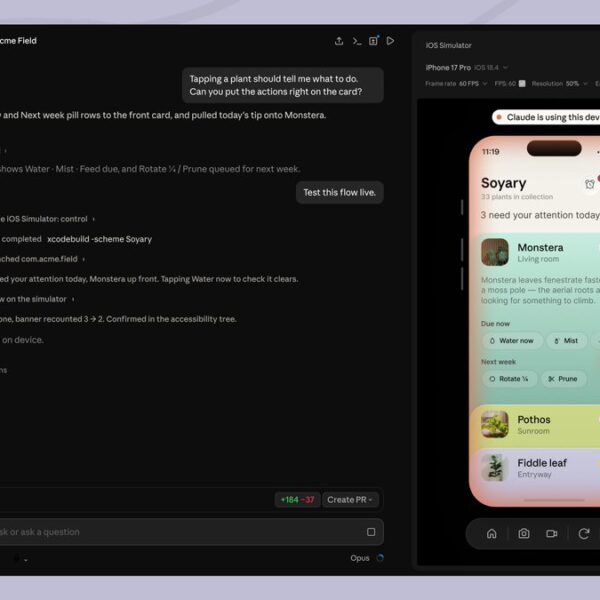Click the run play icon in header
600x600 pixels.
390,41
